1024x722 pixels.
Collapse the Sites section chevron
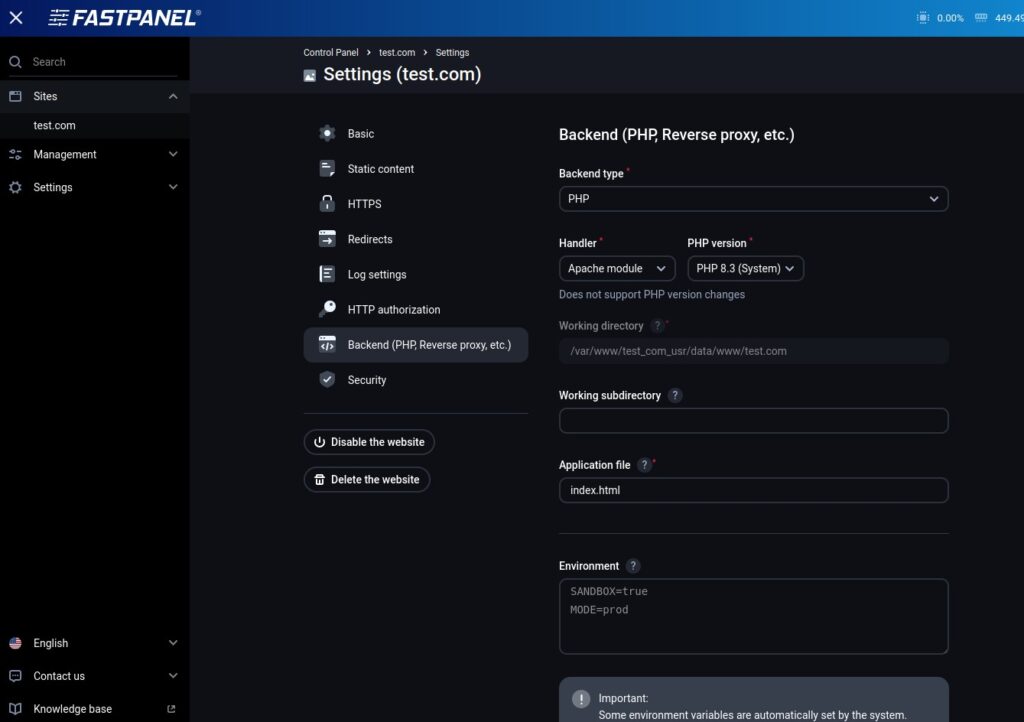173,97
